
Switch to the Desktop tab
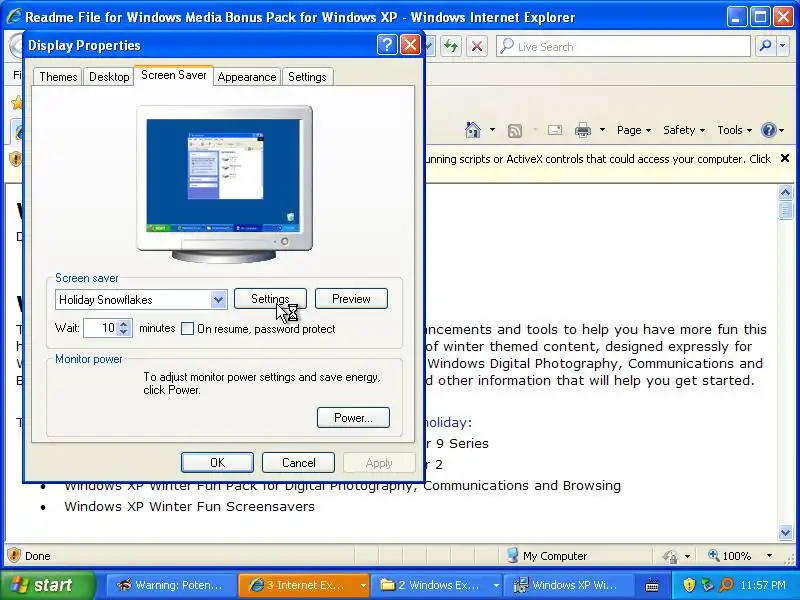pos(109,77)
